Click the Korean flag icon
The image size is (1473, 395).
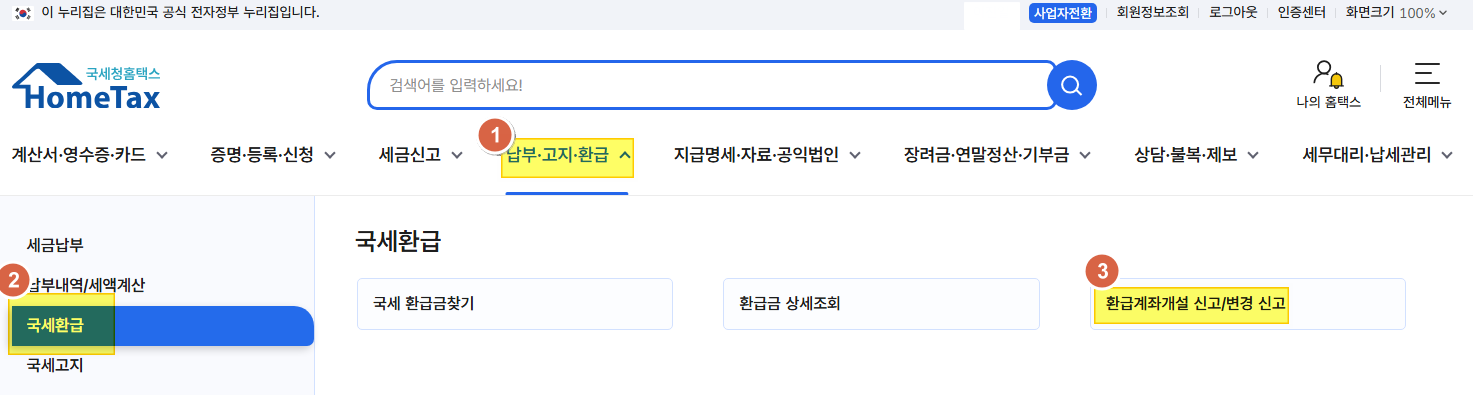click(20, 13)
